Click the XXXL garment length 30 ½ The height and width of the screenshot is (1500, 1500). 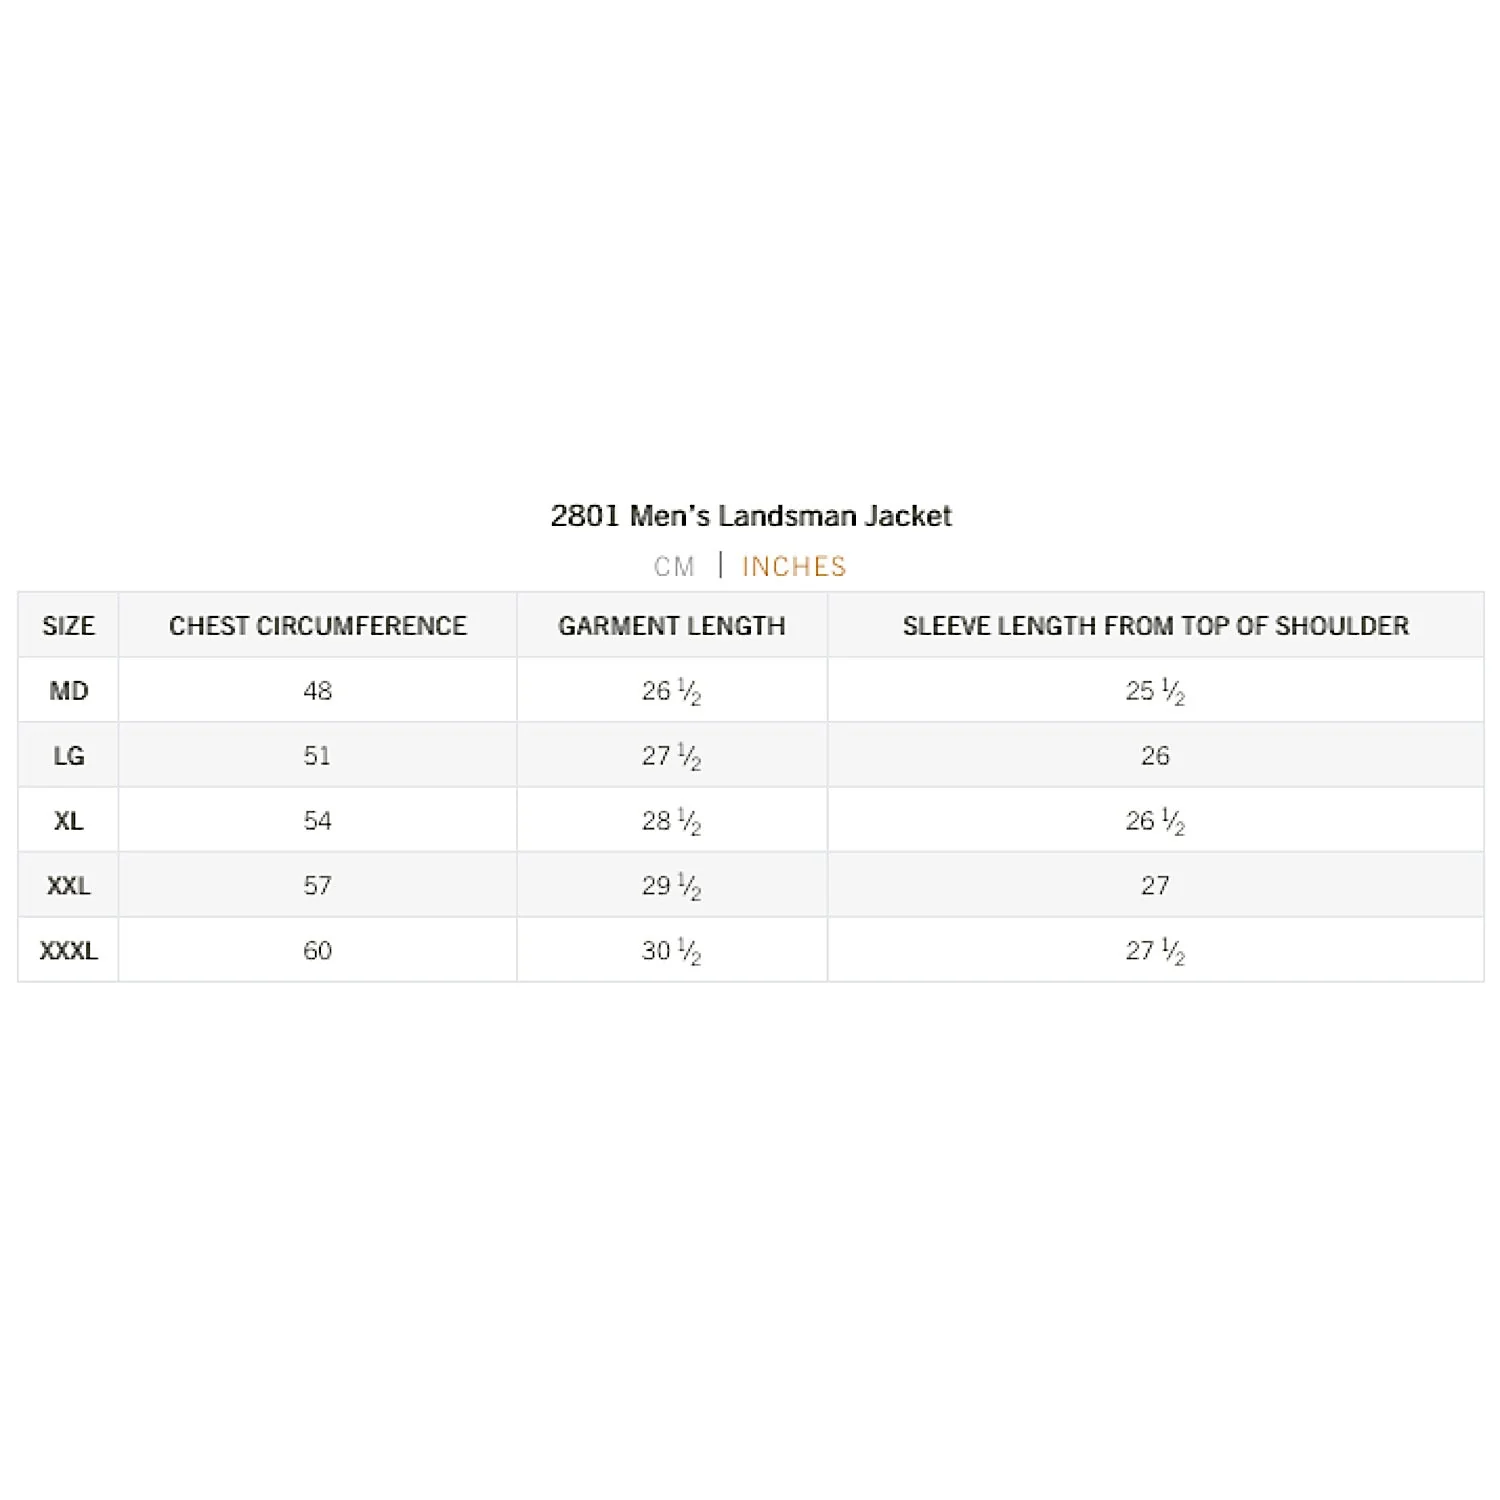[672, 951]
